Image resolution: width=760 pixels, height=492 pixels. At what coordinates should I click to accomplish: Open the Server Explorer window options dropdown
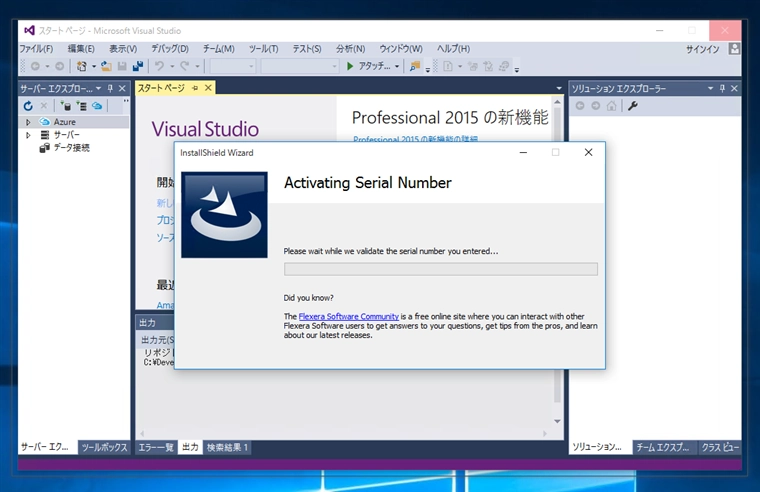[x=98, y=88]
